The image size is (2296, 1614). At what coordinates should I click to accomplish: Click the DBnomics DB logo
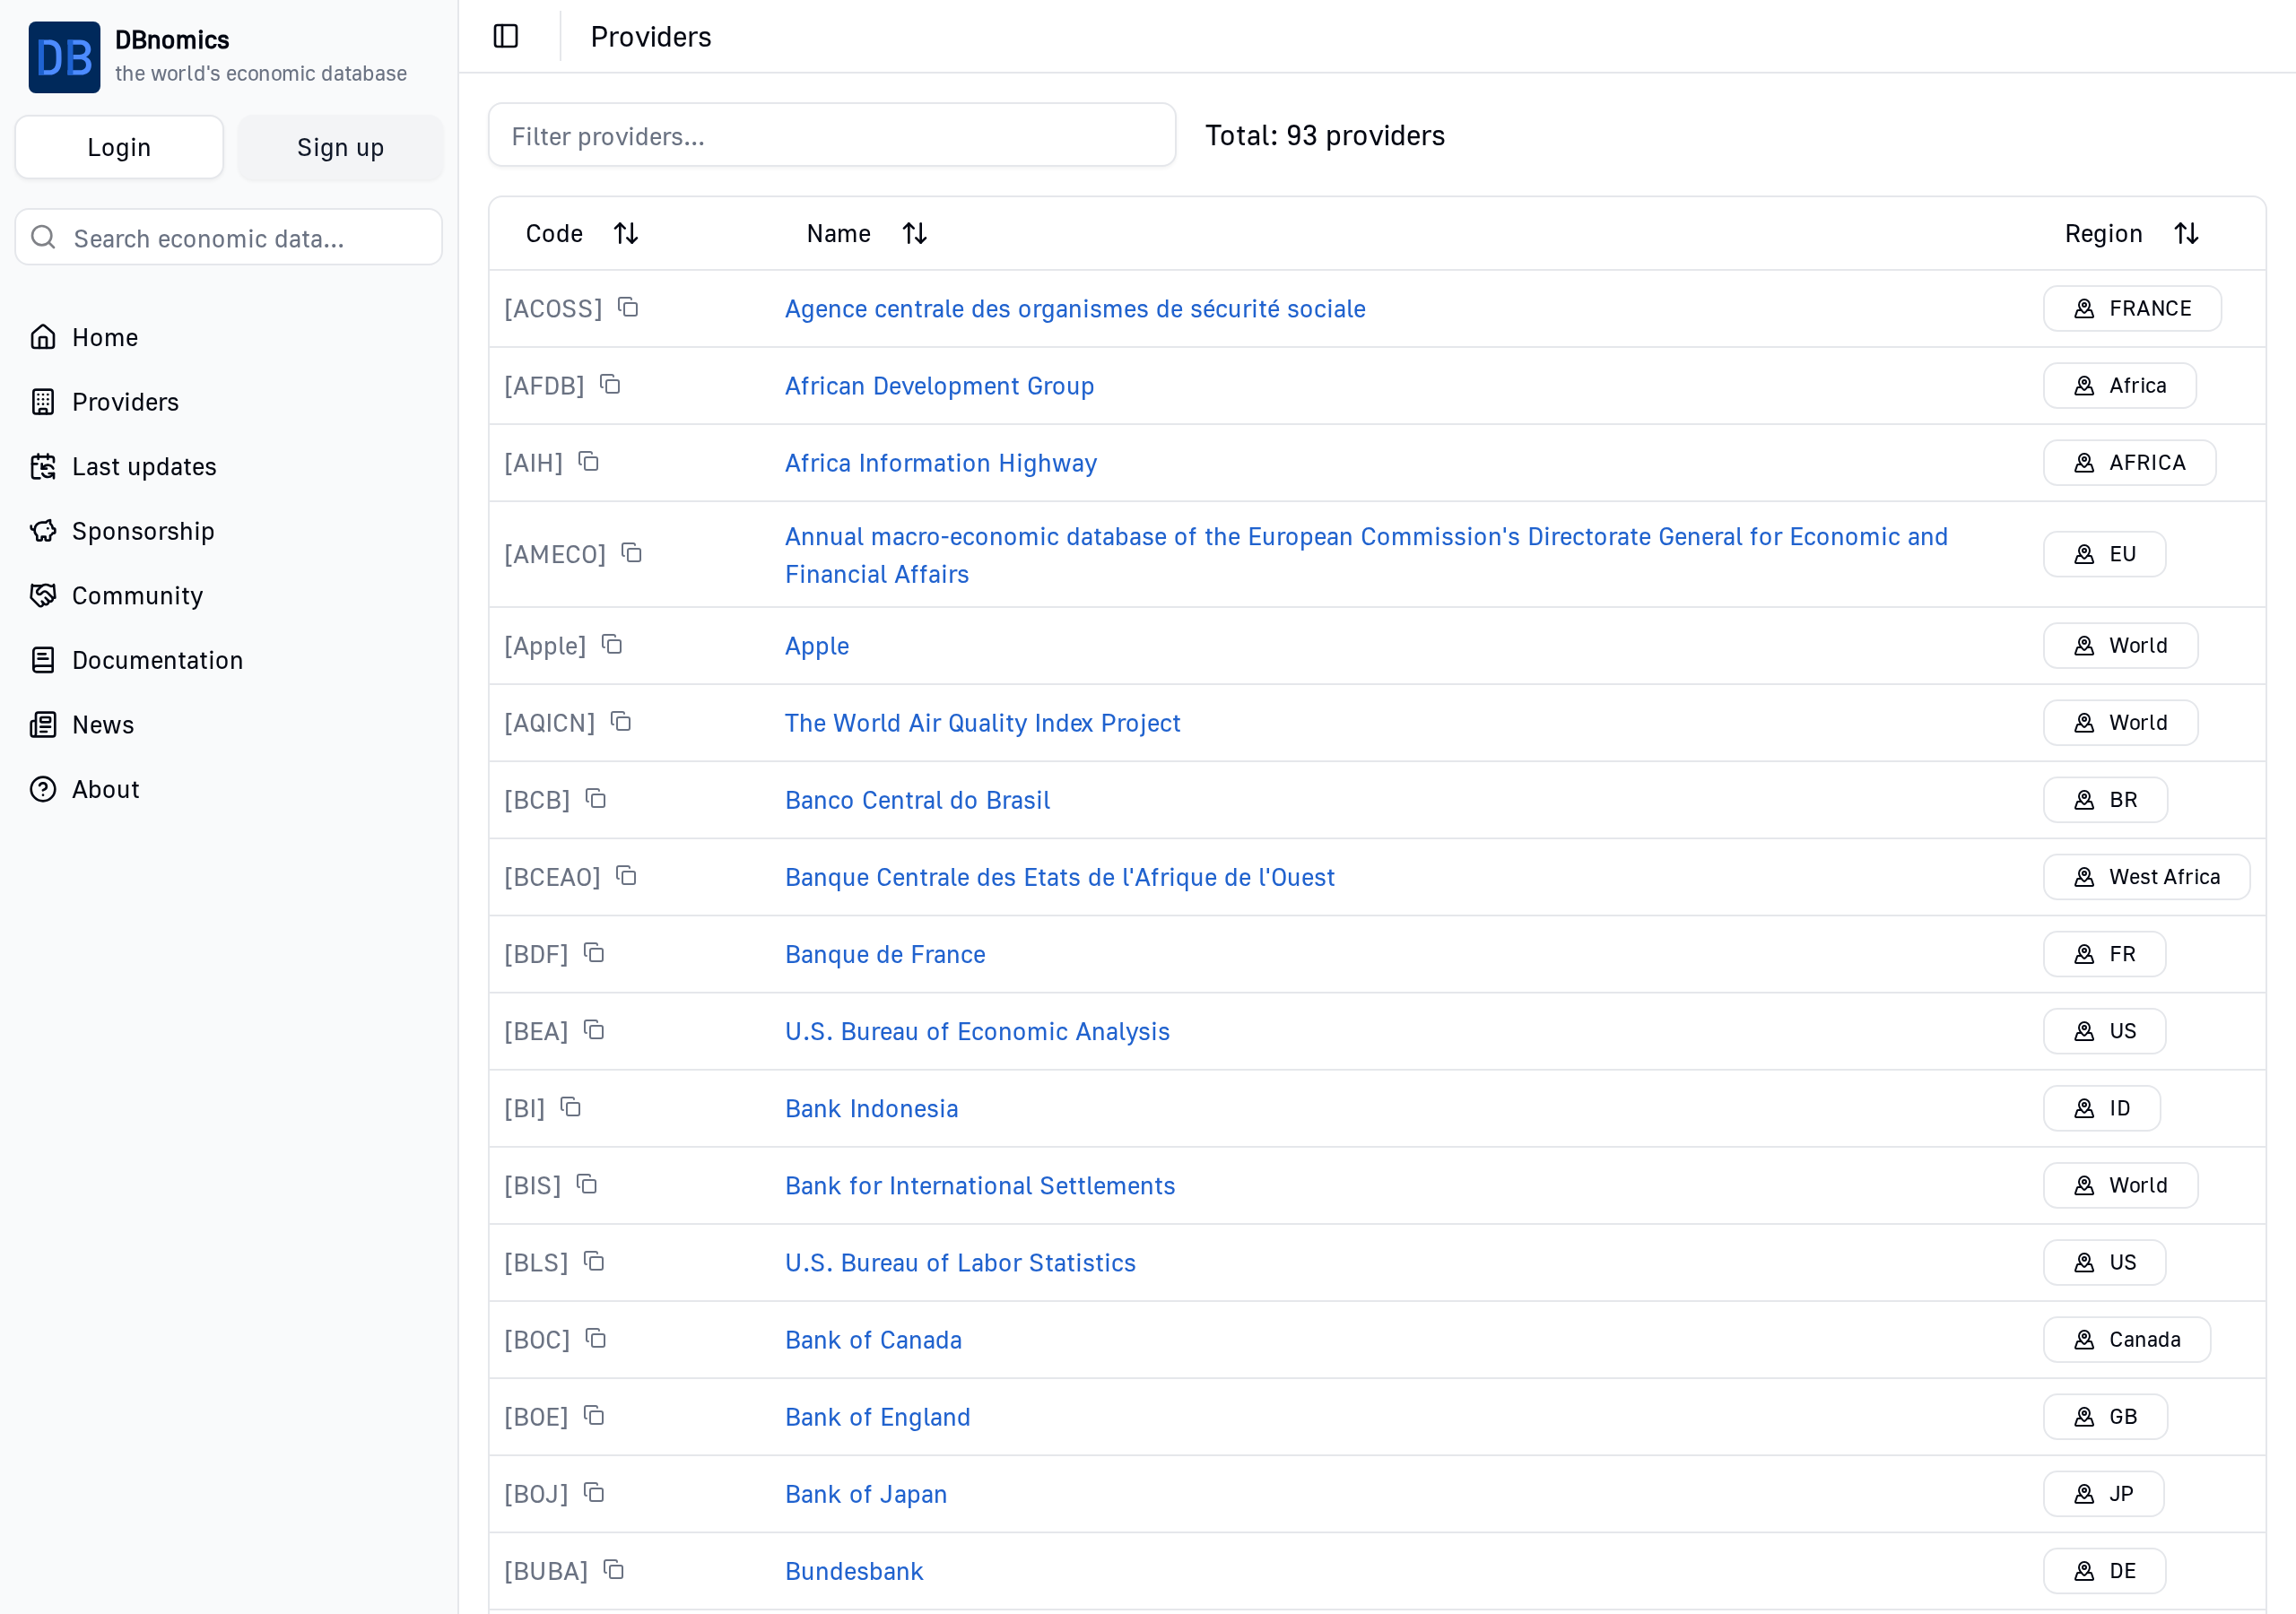pyautogui.click(x=64, y=57)
